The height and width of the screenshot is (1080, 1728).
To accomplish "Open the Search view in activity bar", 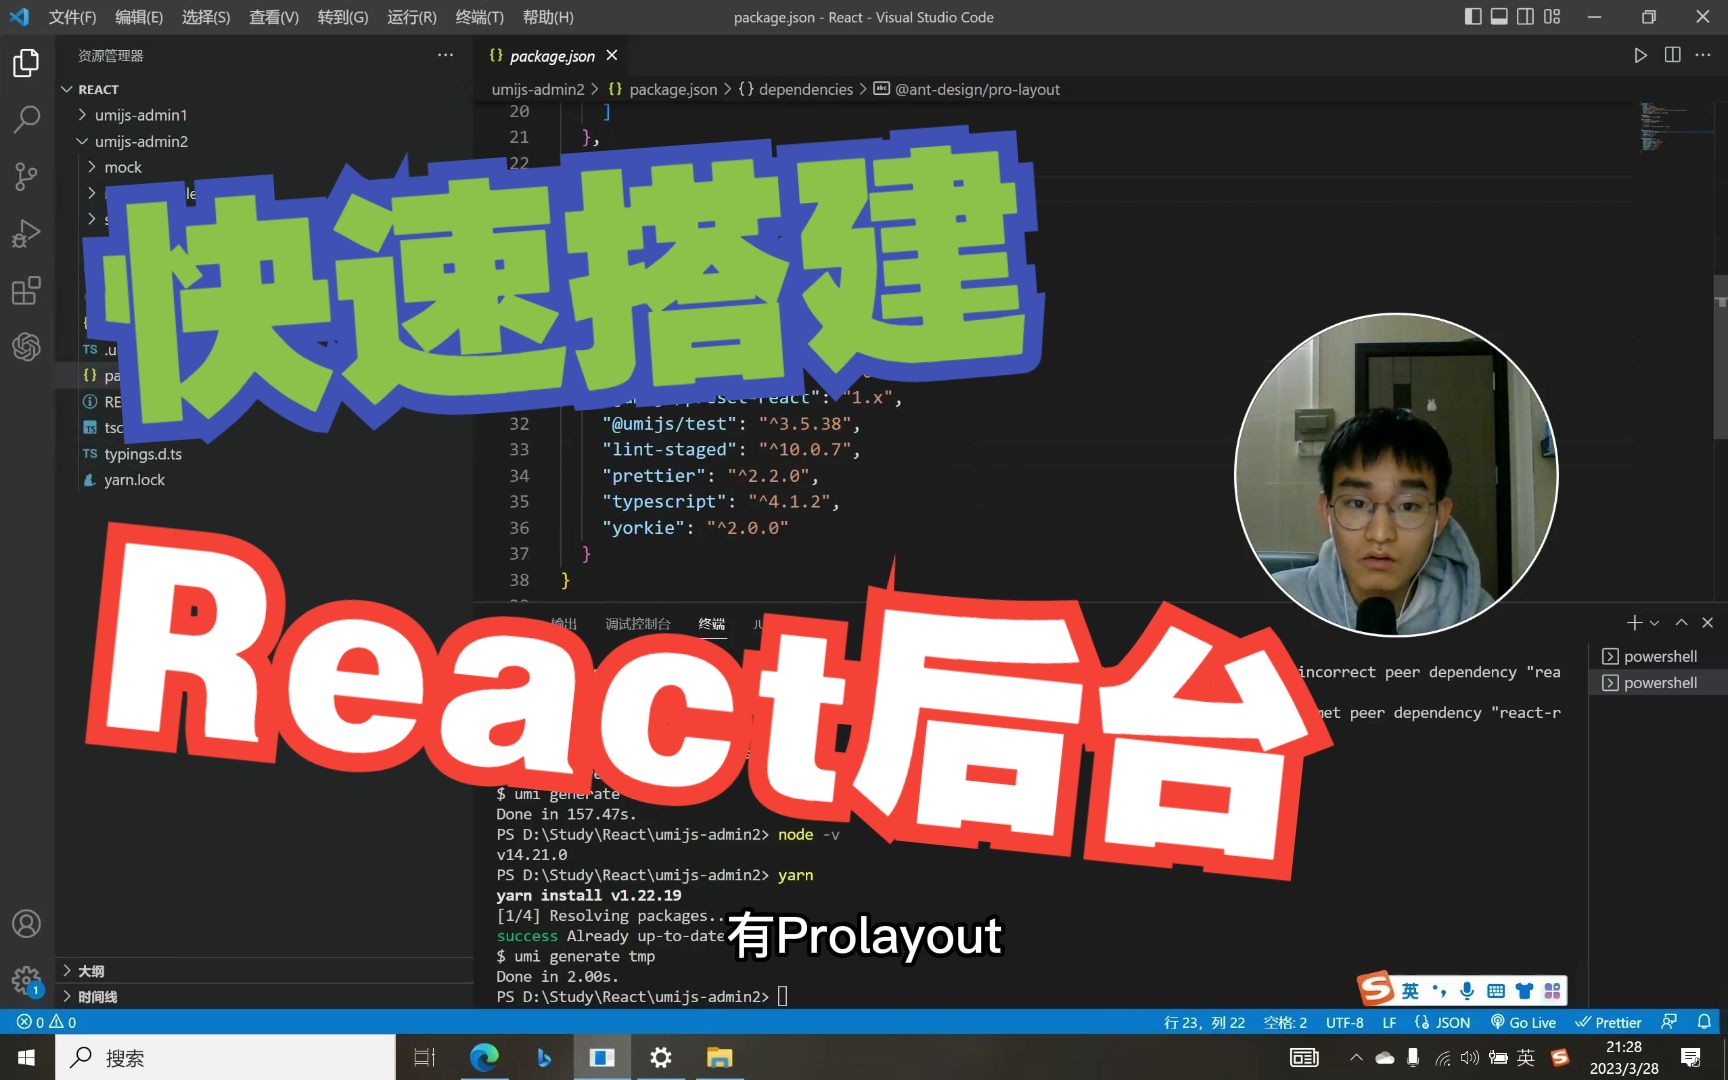I will [x=26, y=120].
